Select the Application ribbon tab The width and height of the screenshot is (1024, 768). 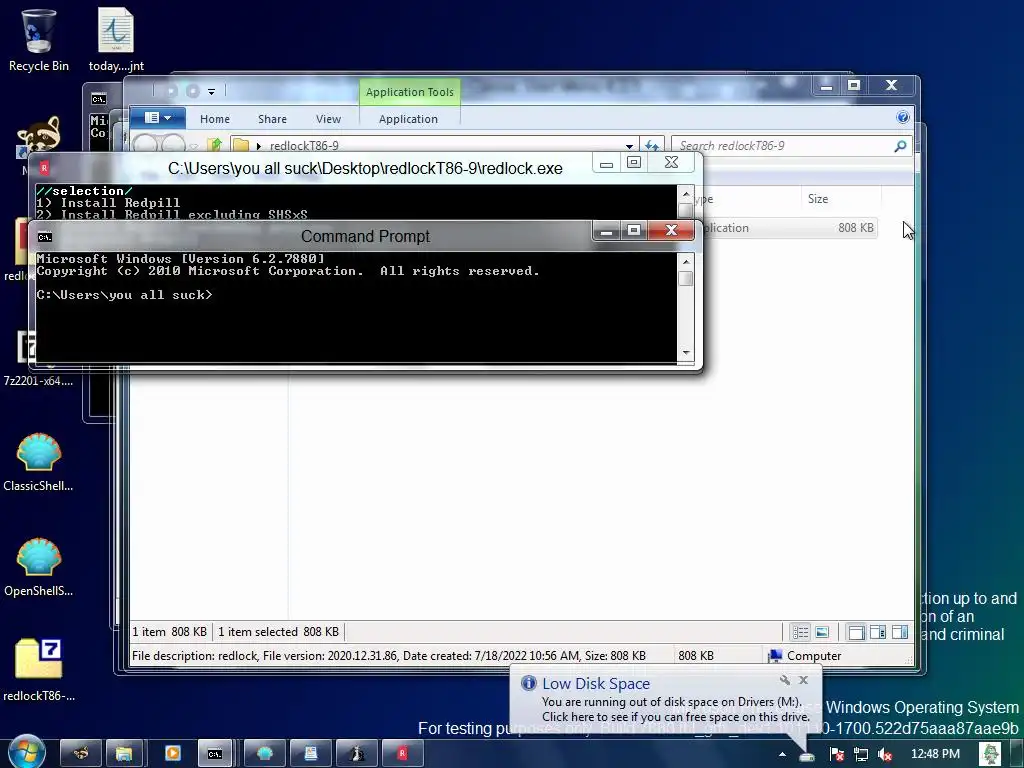408,119
